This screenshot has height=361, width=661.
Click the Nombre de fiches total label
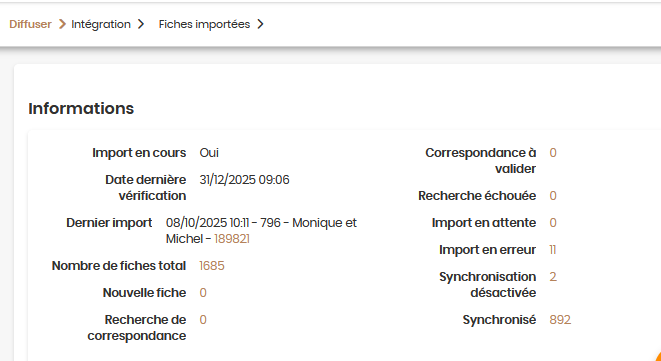coord(119,266)
